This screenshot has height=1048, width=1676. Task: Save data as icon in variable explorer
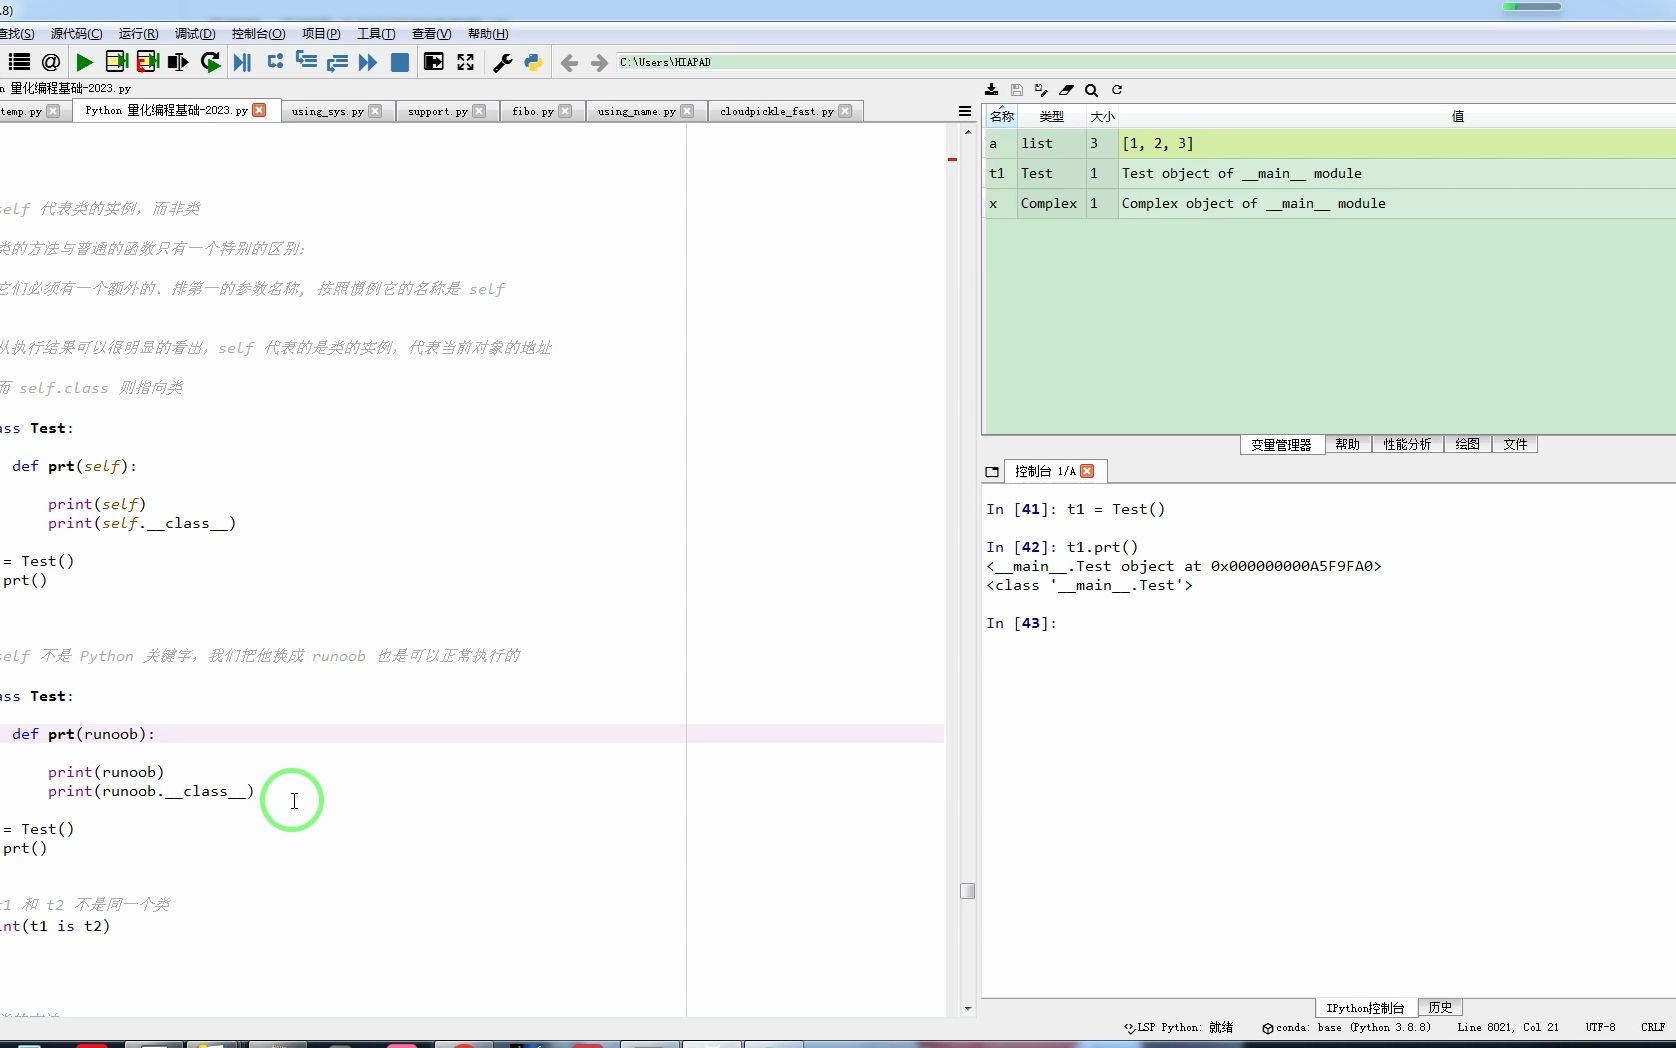1041,89
